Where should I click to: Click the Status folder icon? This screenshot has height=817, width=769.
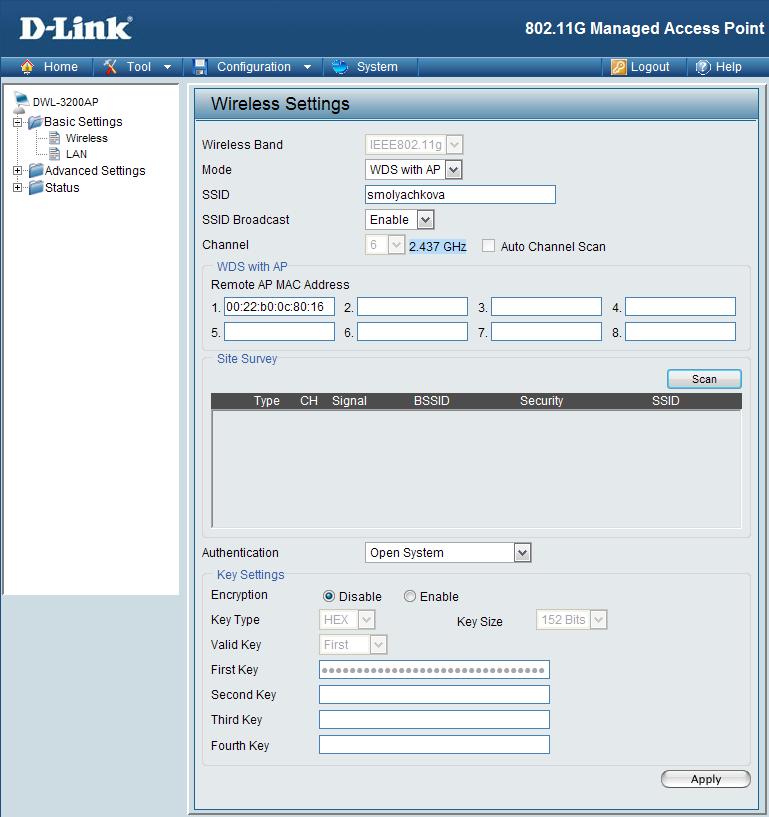[36, 188]
